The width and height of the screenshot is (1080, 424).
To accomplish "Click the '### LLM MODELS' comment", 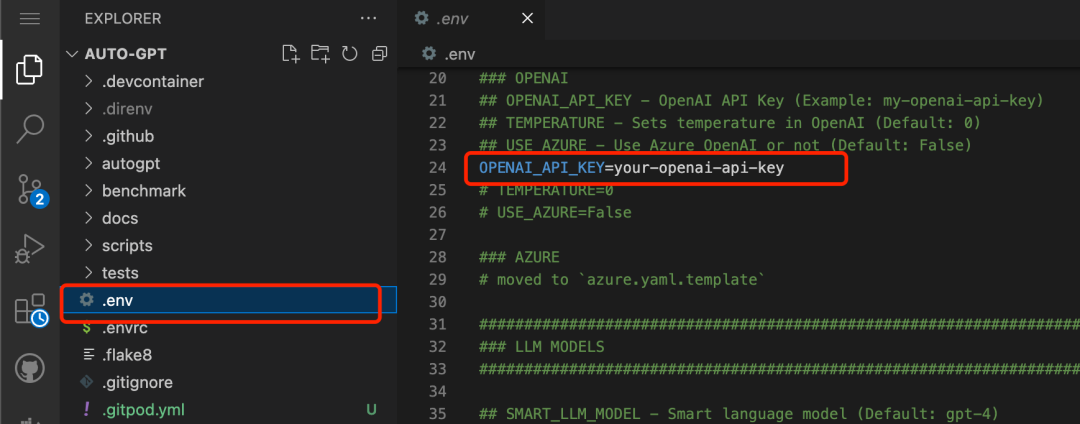I will pyautogui.click(x=541, y=346).
